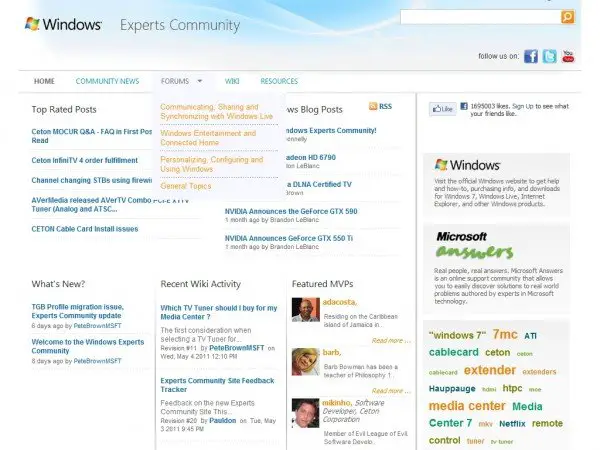The width and height of the screenshot is (600, 450).
Task: Select Communicating, Sharing and Synchronizing forum
Action: pyautogui.click(x=217, y=111)
